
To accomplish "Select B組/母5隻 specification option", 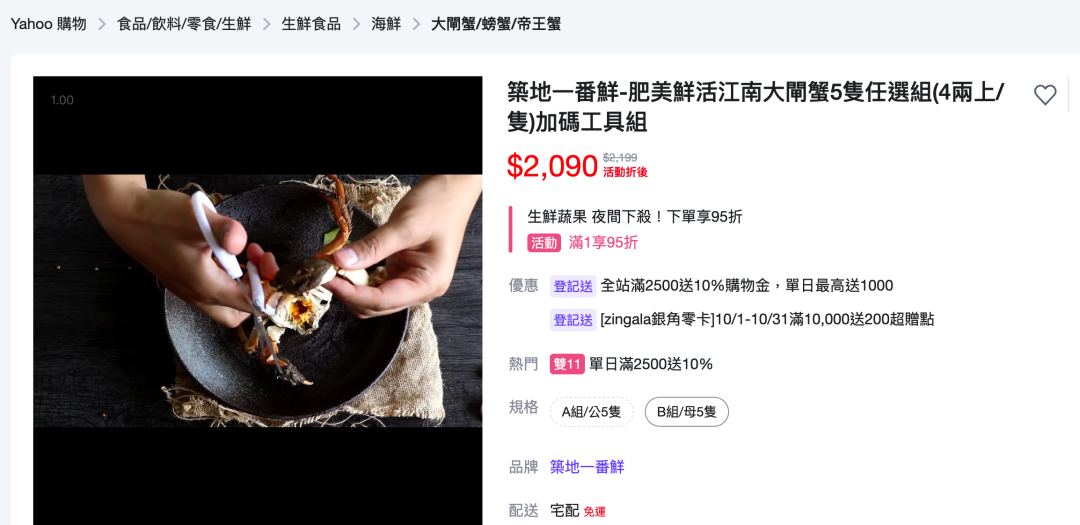I will [686, 412].
